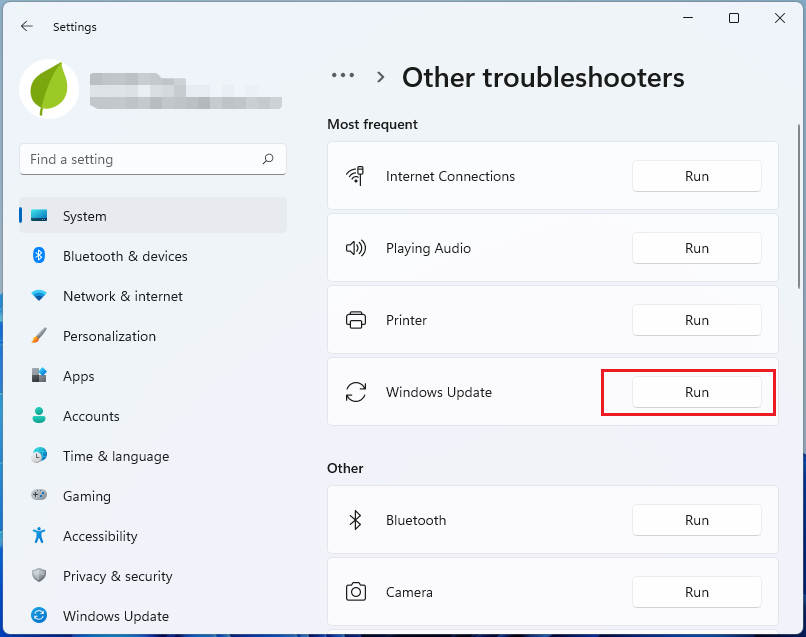Open Windows Update in the sidebar
This screenshot has height=637, width=806.
(153, 615)
